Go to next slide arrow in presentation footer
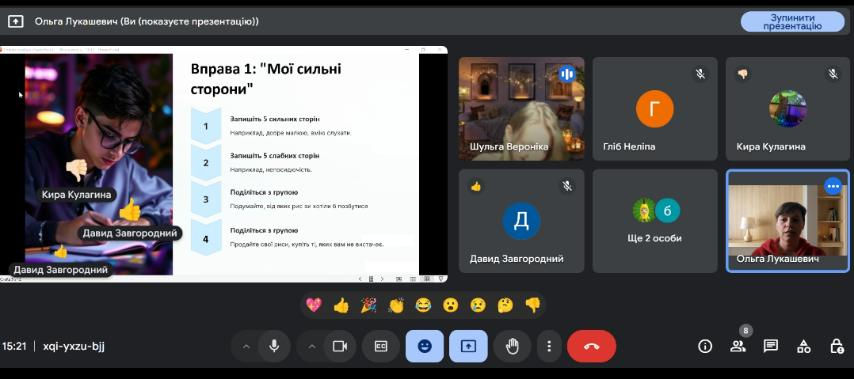Viewport: 854px width, 379px height. pos(382,279)
